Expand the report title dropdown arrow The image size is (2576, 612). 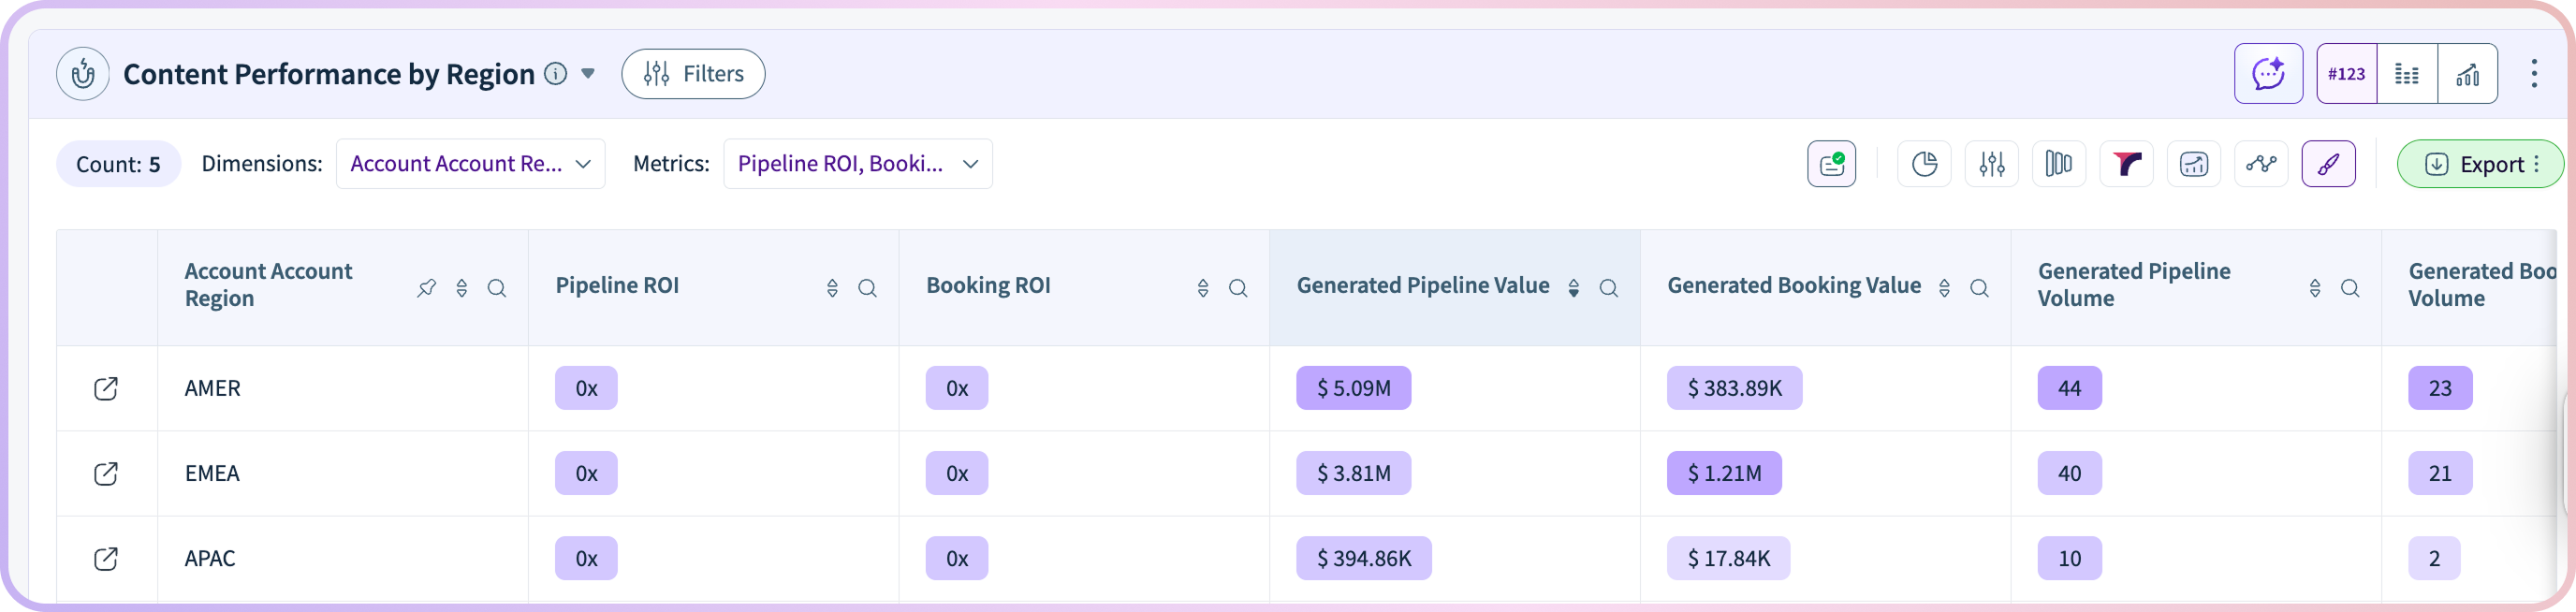coord(589,74)
